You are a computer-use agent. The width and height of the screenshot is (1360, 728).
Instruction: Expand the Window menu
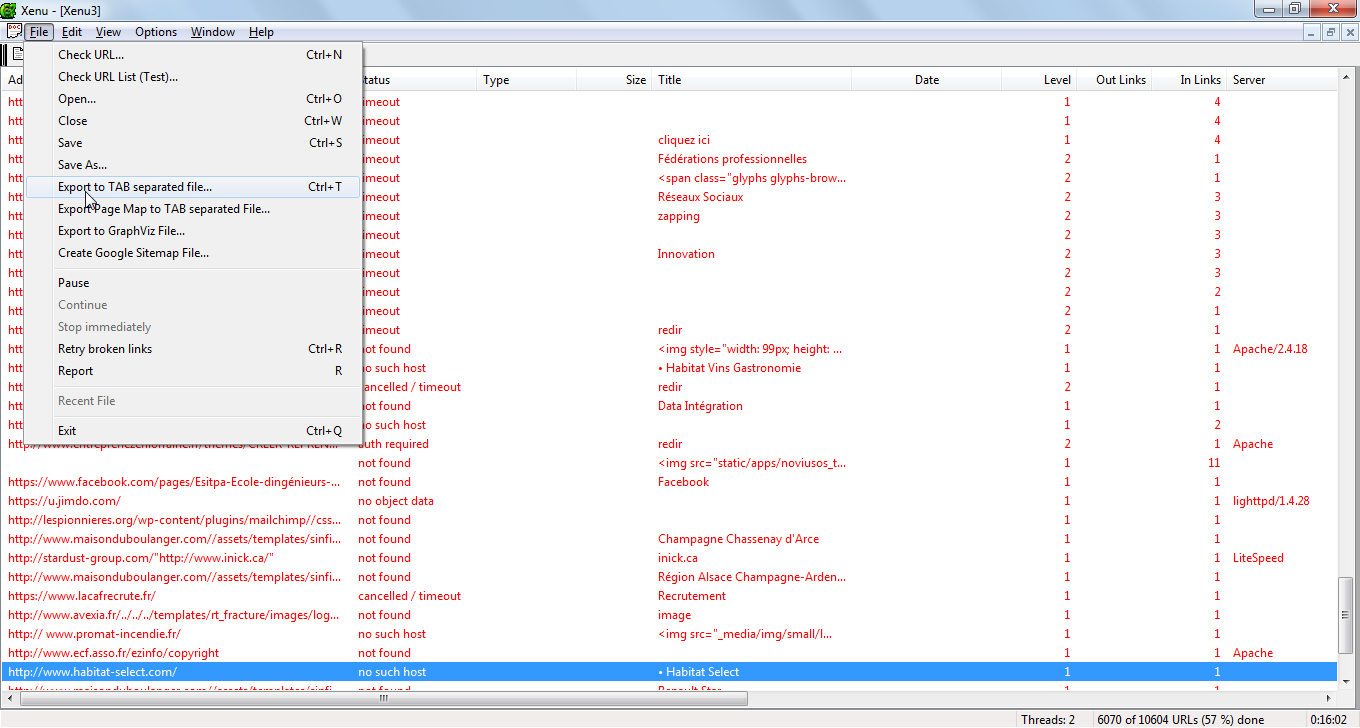click(212, 32)
